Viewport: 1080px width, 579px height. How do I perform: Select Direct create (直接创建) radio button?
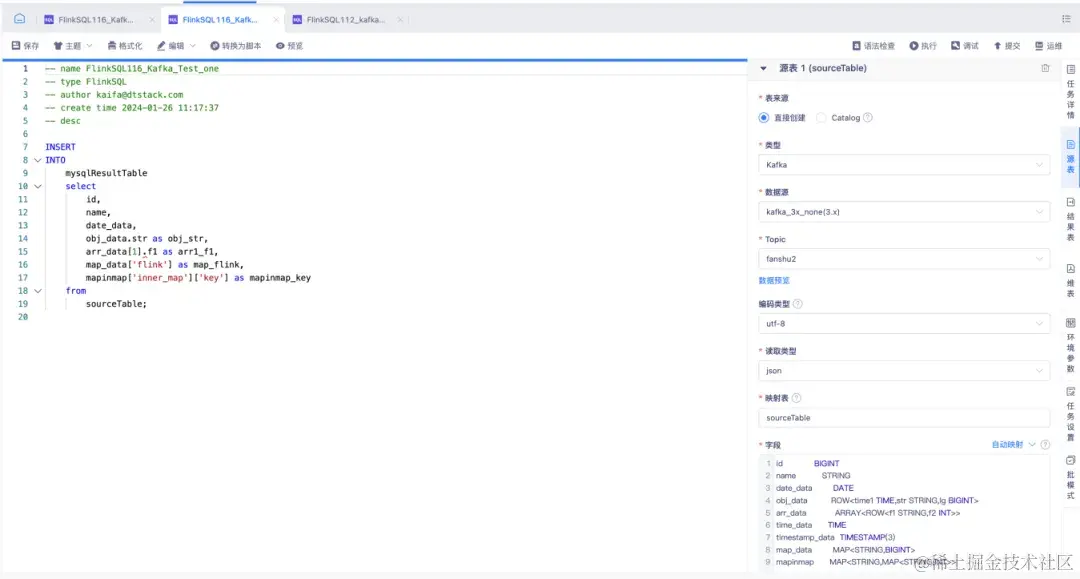[x=764, y=118]
